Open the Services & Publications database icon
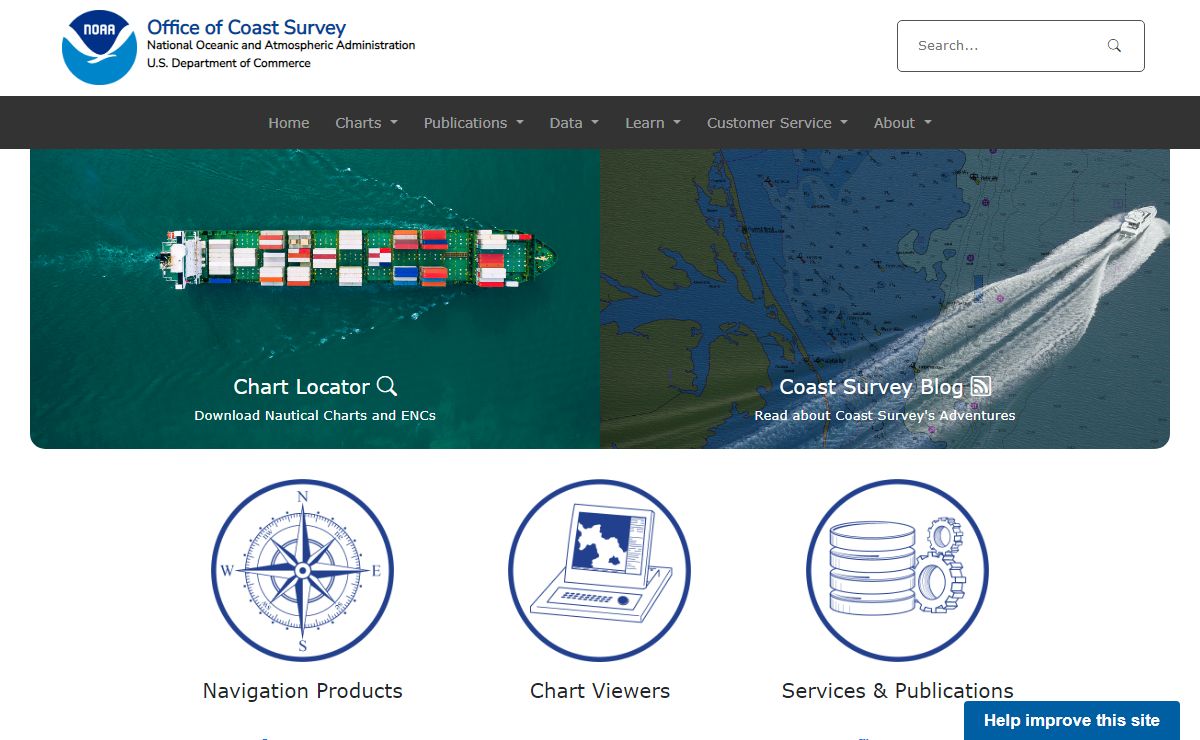 (x=897, y=570)
